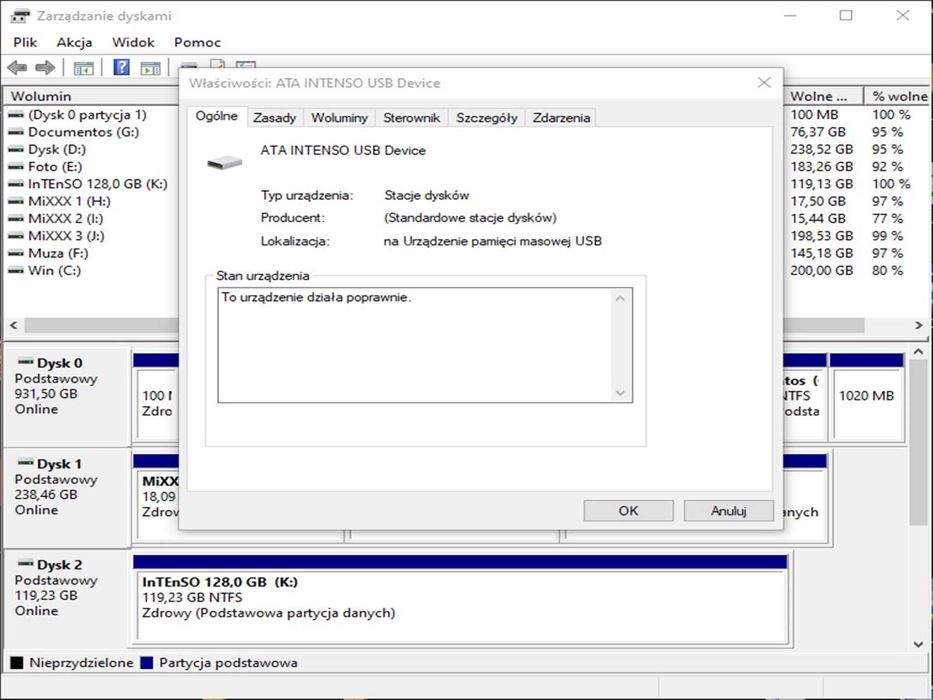Select the drive icon beside Foto (E:)

pos(16,167)
